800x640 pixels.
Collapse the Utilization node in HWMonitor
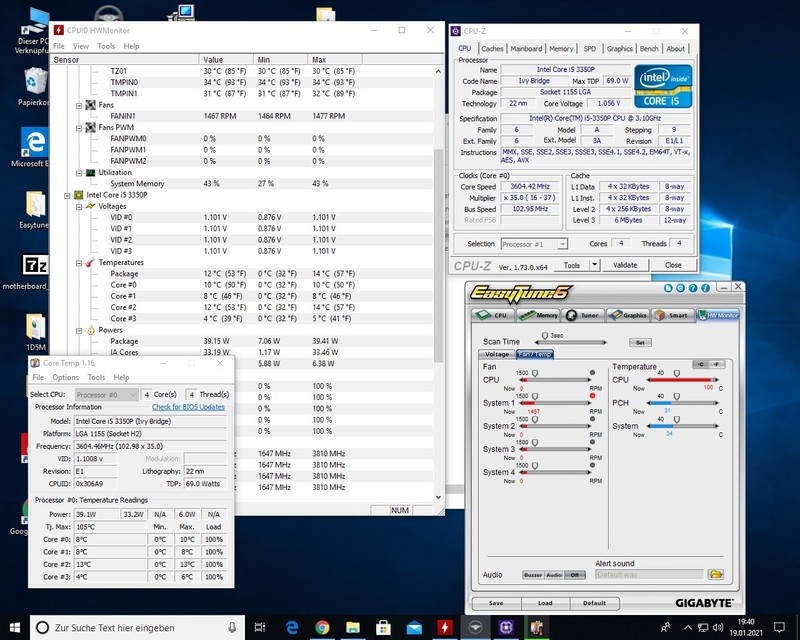click(79, 173)
